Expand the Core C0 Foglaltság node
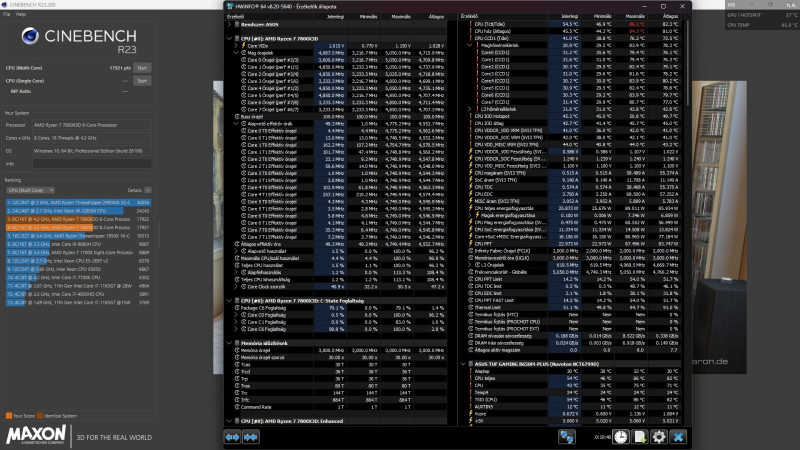Viewport: 800px width, 450px height. [236, 315]
